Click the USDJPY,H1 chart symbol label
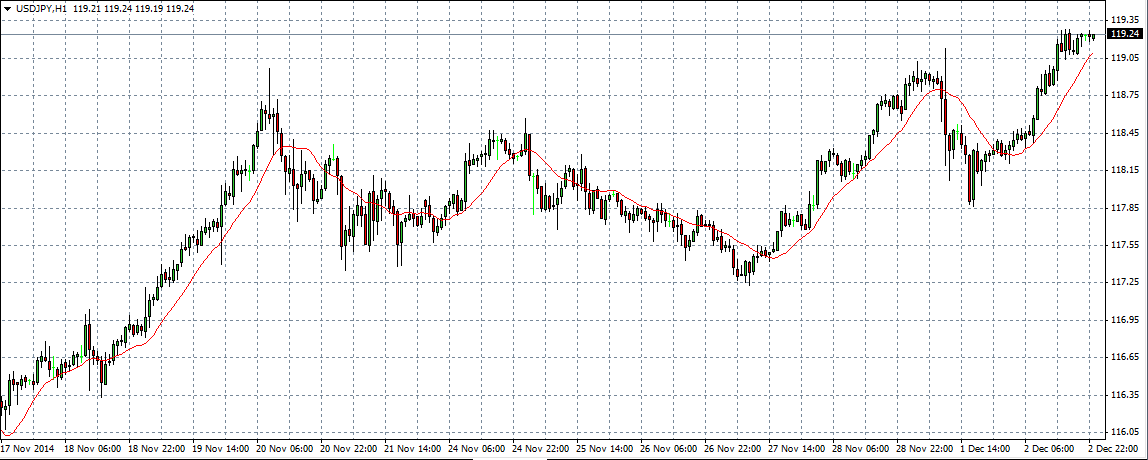1148x460 pixels. 41,9
